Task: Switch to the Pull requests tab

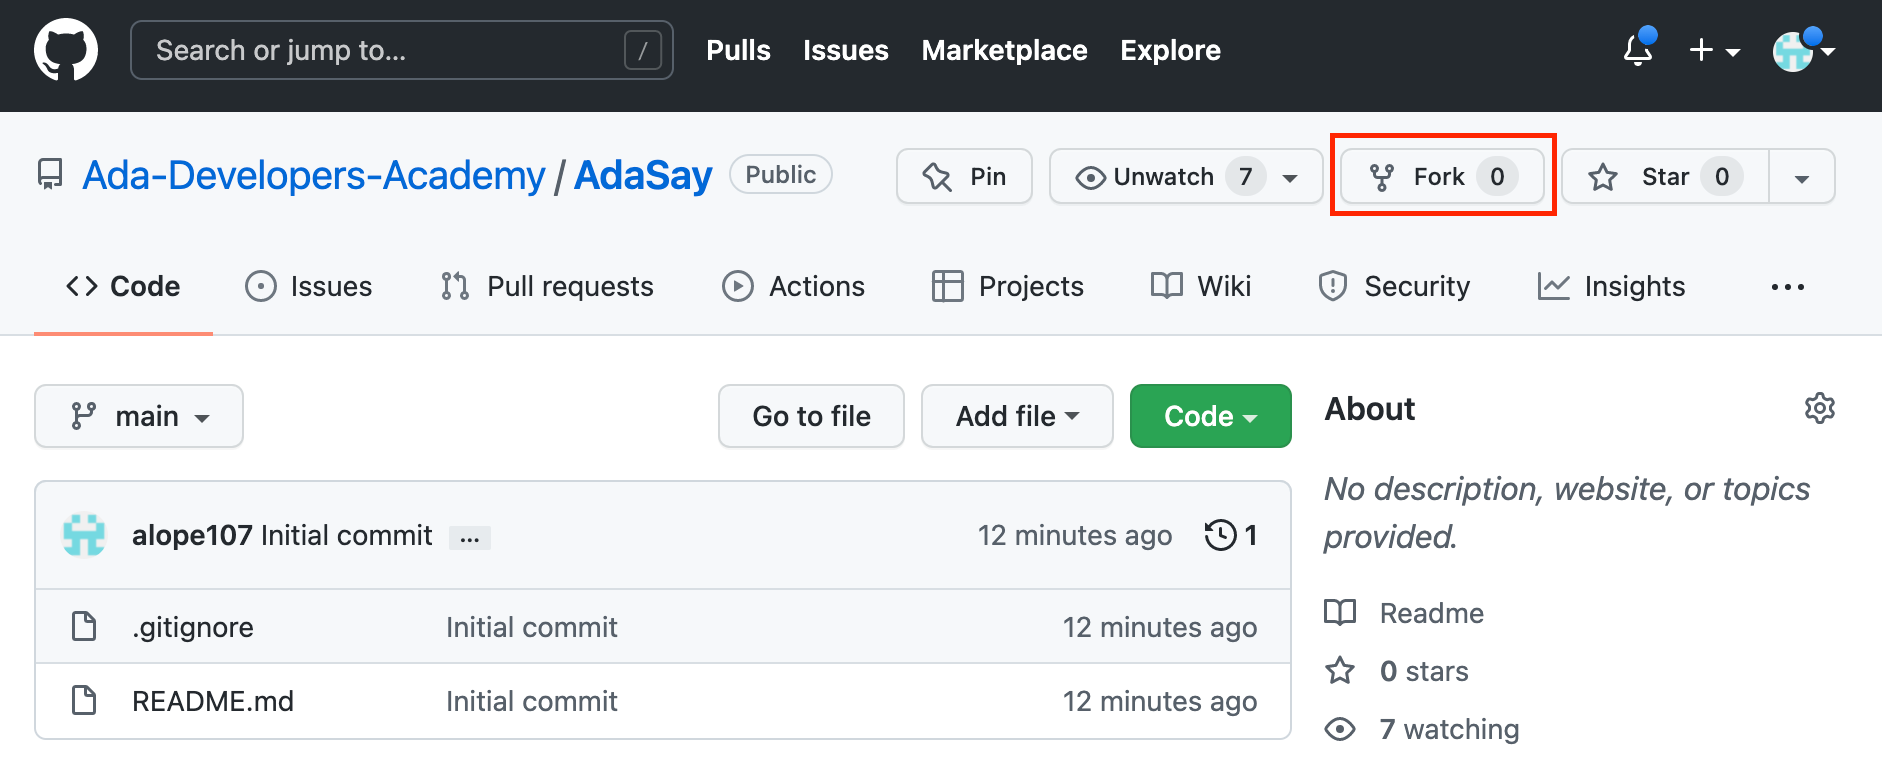Action: coord(548,287)
